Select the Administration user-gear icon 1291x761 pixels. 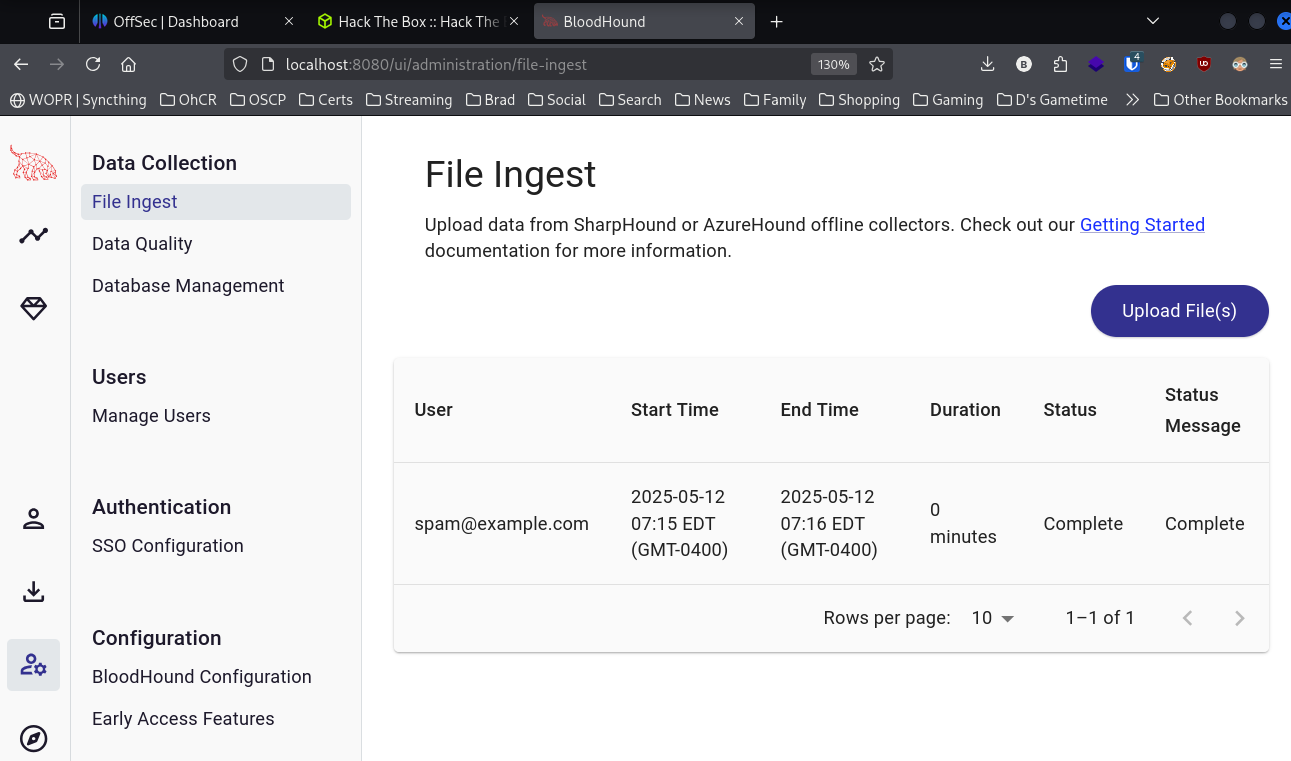[x=33, y=665]
